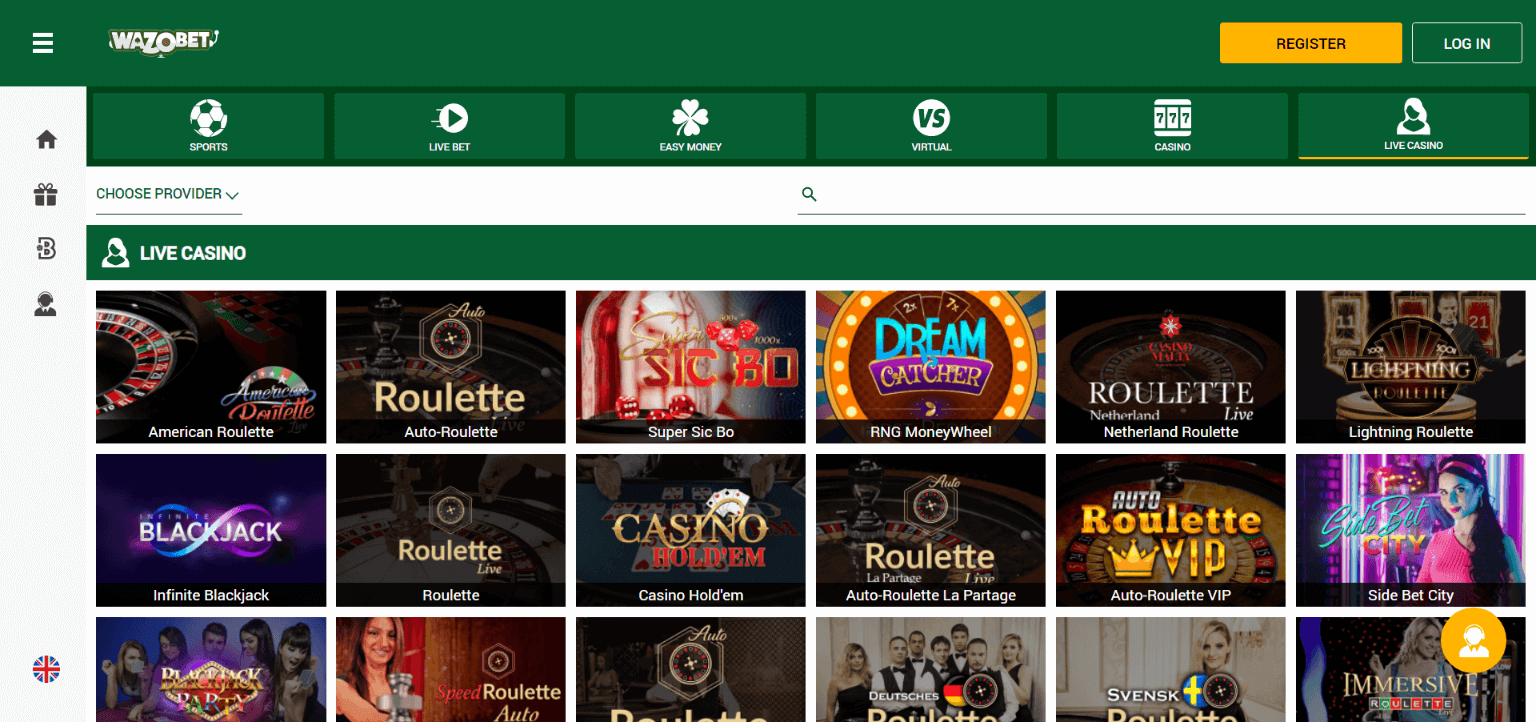Click the Wazobet logo
Screen dimensions: 1536x722
click(163, 42)
